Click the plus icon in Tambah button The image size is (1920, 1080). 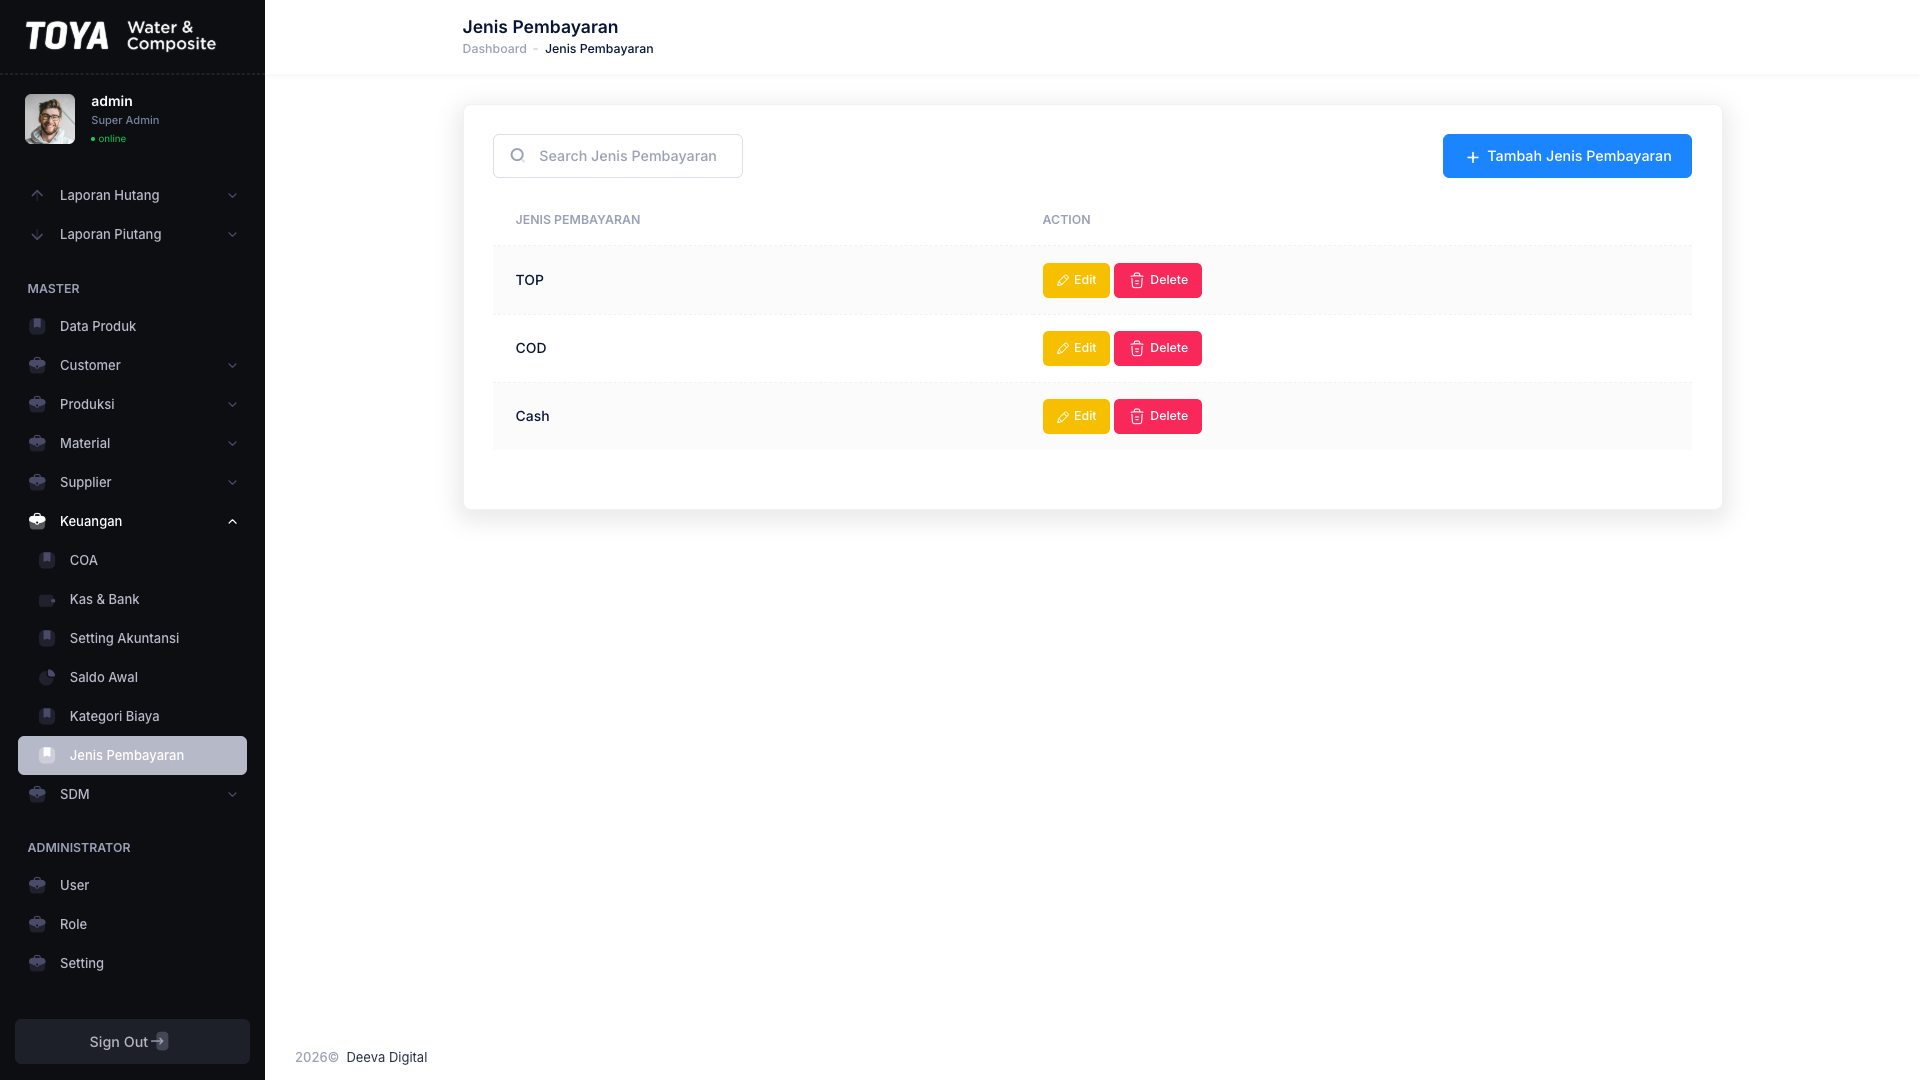pos(1472,157)
